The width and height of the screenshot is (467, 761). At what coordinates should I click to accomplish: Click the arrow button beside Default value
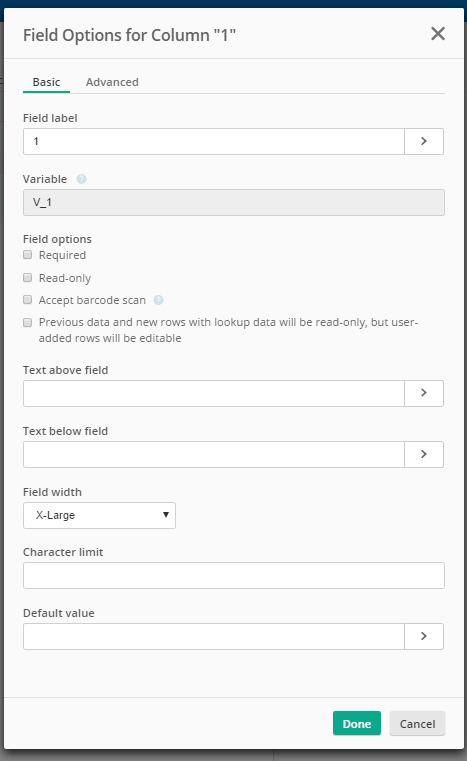point(424,636)
